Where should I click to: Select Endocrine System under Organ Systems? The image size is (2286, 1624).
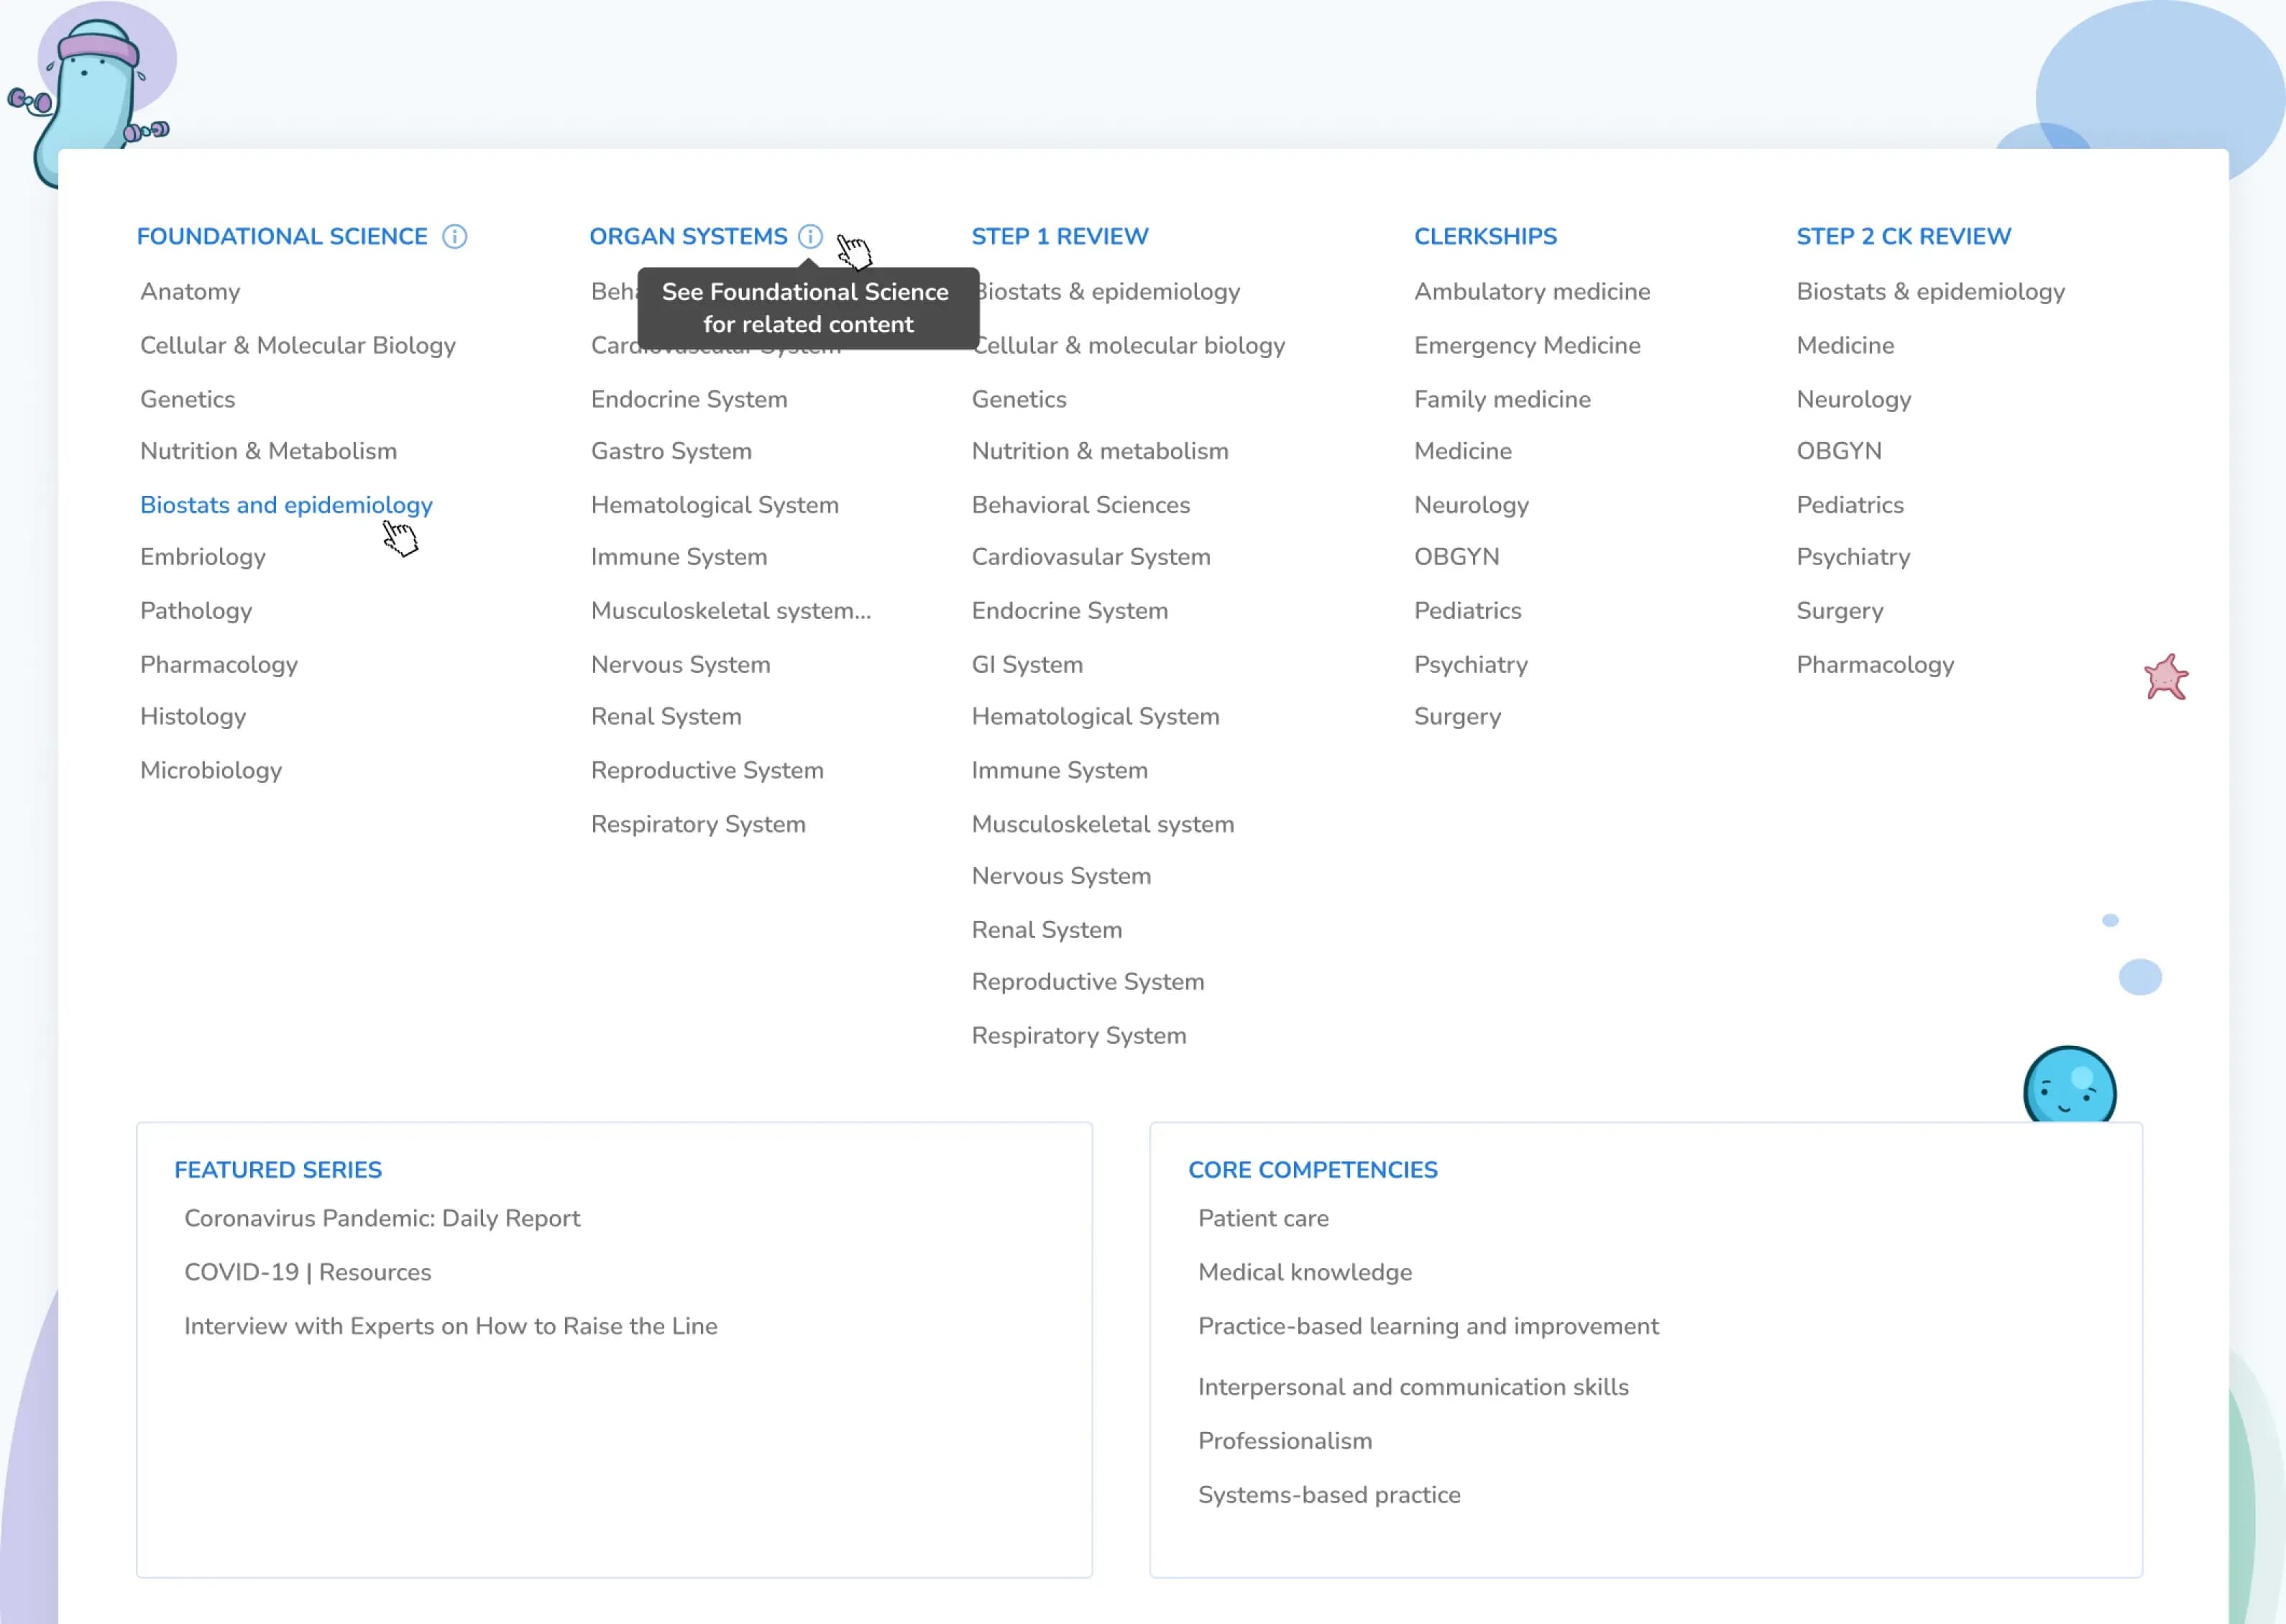689,399
